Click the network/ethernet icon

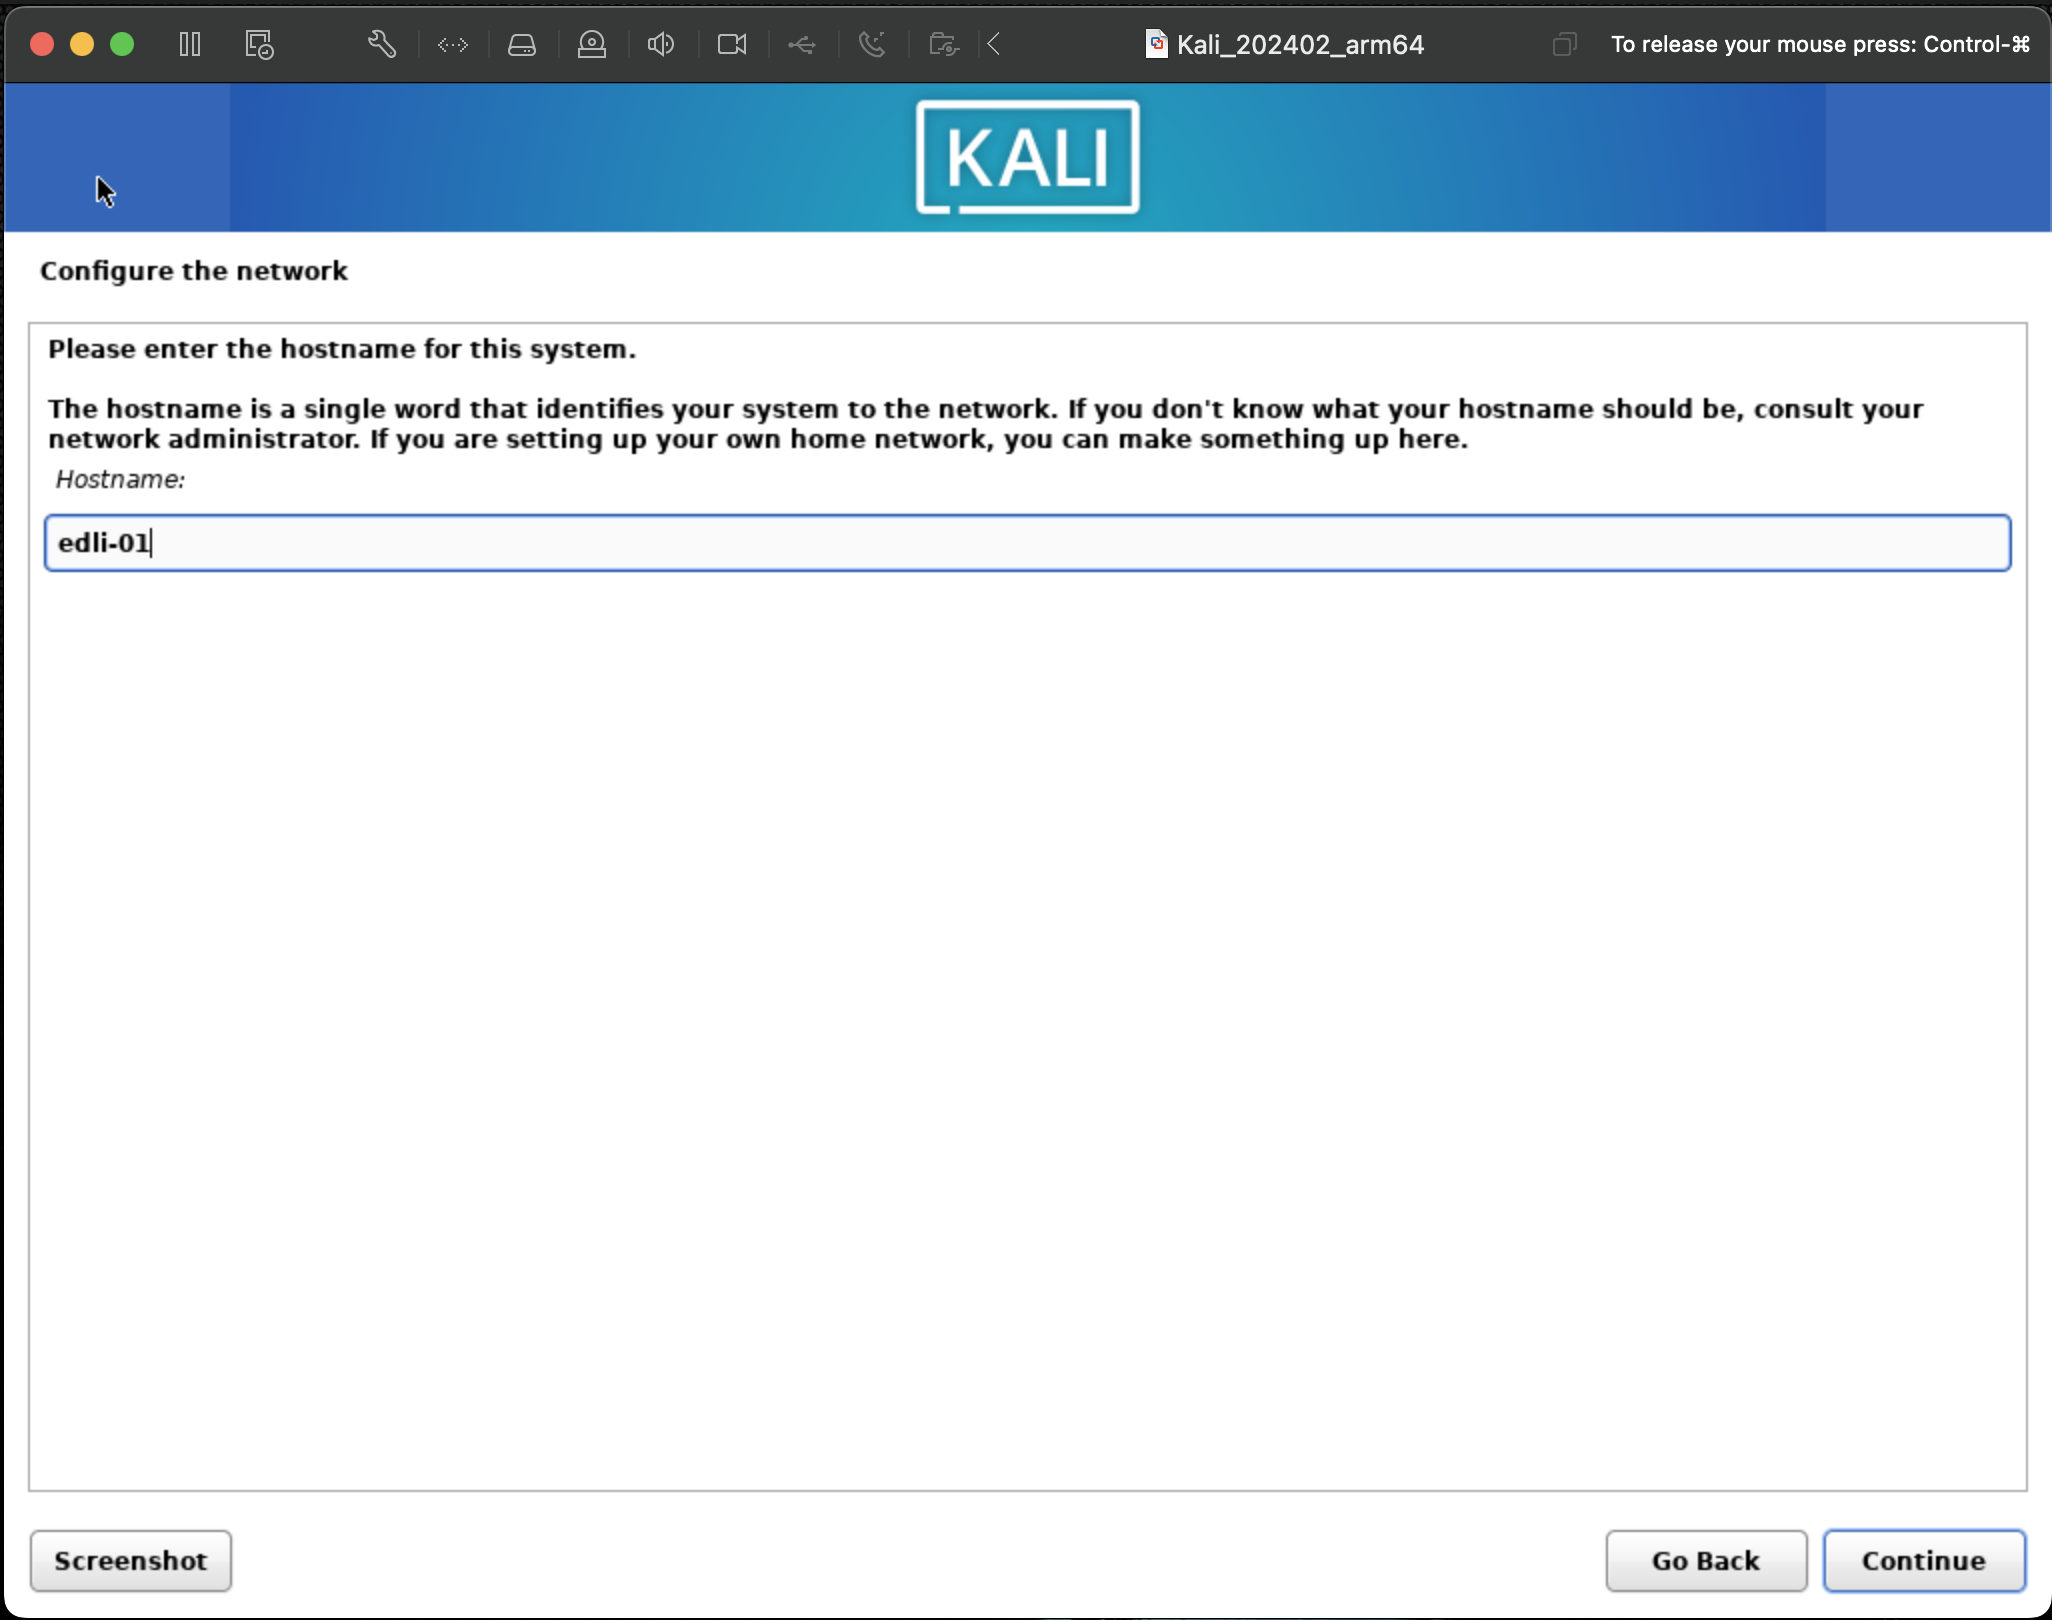pos(451,45)
